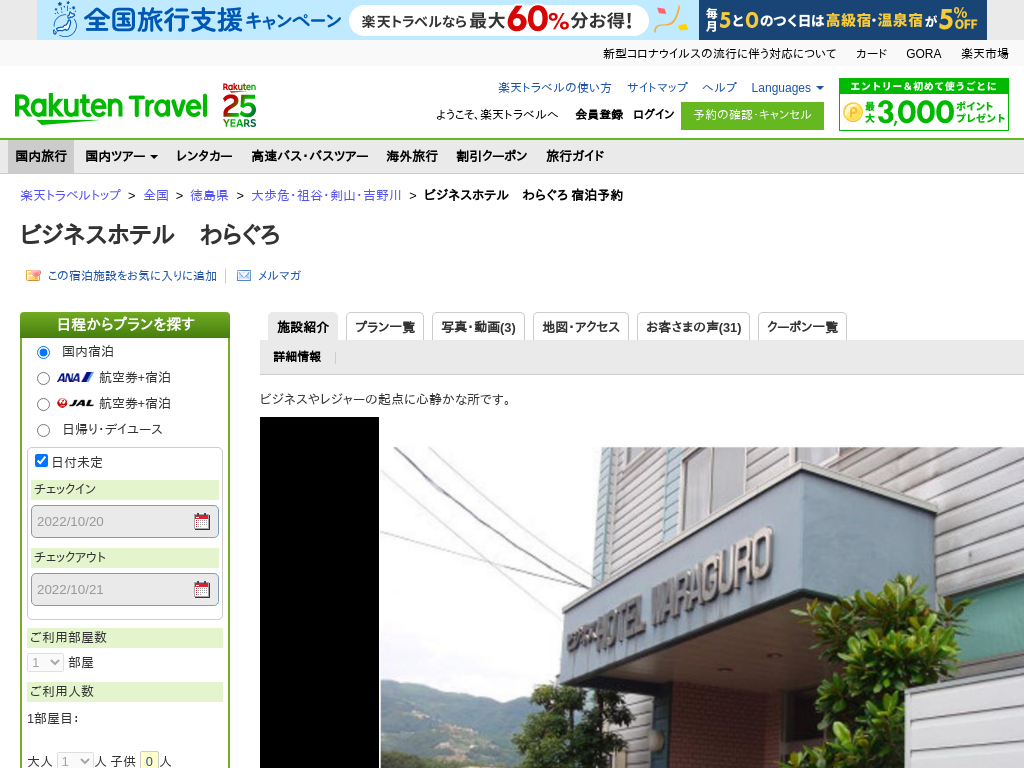Click the Rakuten Travel logo
Screen dimensions: 1024x768
tap(110, 108)
